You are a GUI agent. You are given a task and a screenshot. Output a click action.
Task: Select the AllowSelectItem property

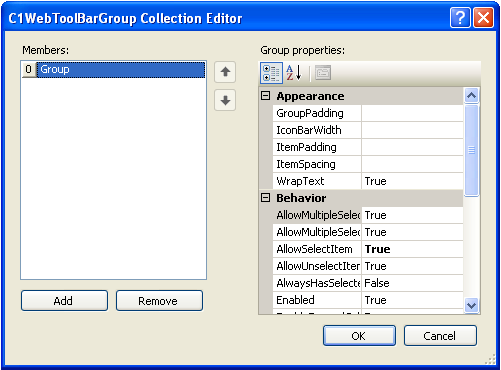317,249
